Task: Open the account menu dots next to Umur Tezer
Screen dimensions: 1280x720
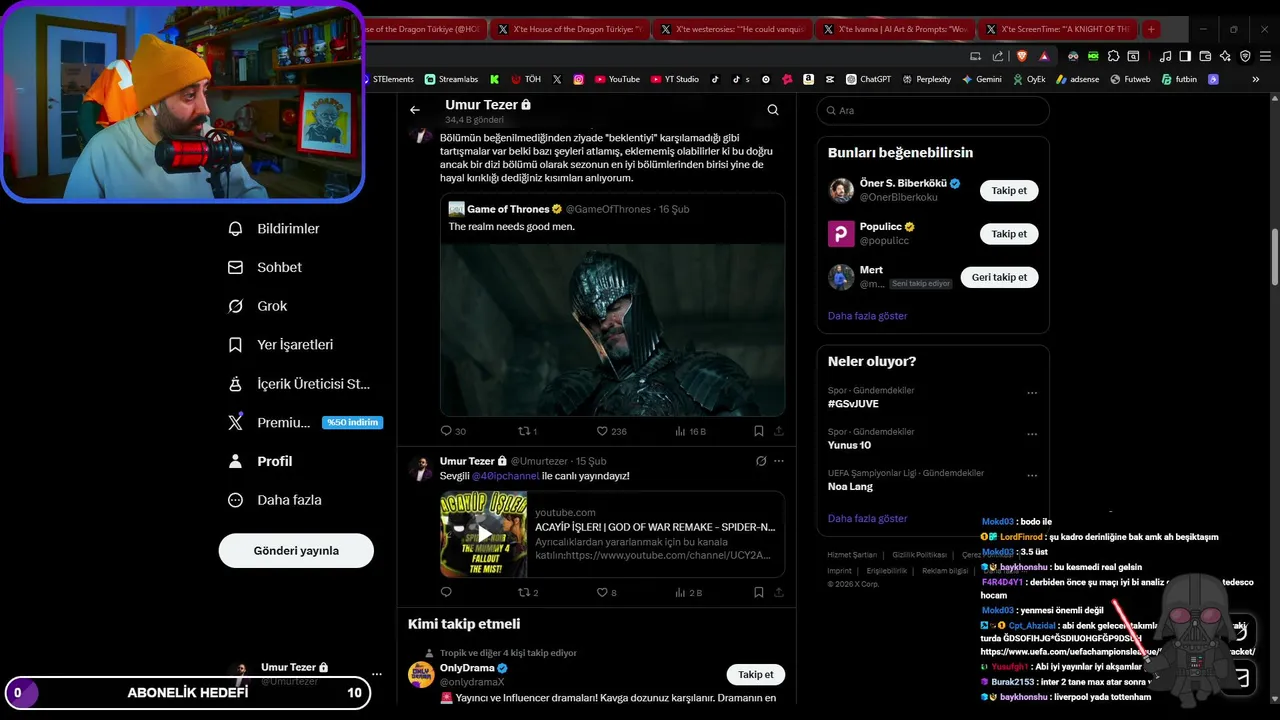Action: pos(376,675)
